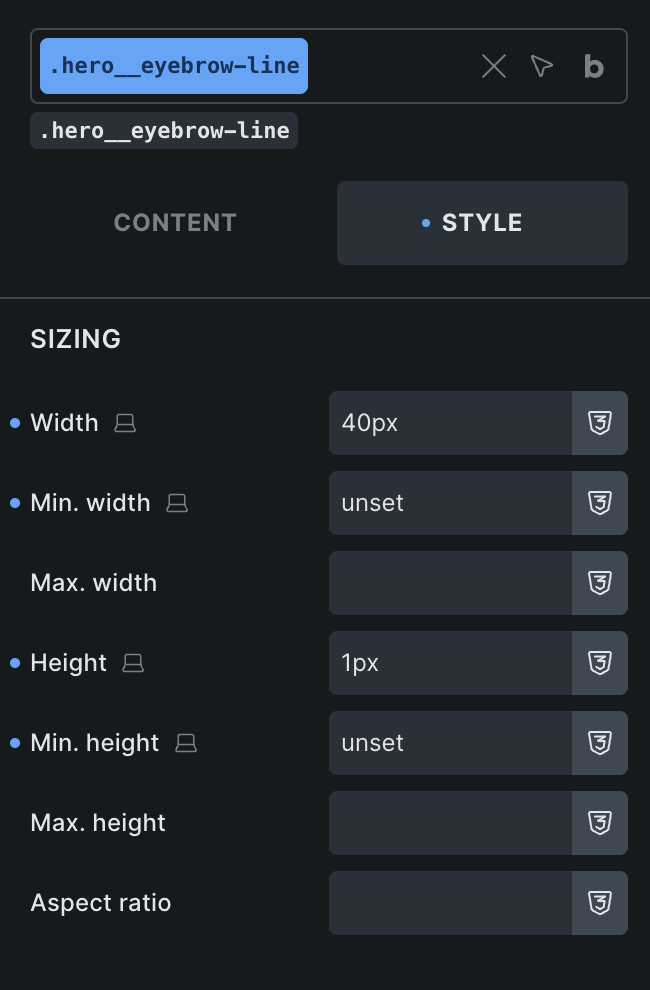
Task: Click the CSS3 icon beside Width field
Action: click(x=600, y=423)
